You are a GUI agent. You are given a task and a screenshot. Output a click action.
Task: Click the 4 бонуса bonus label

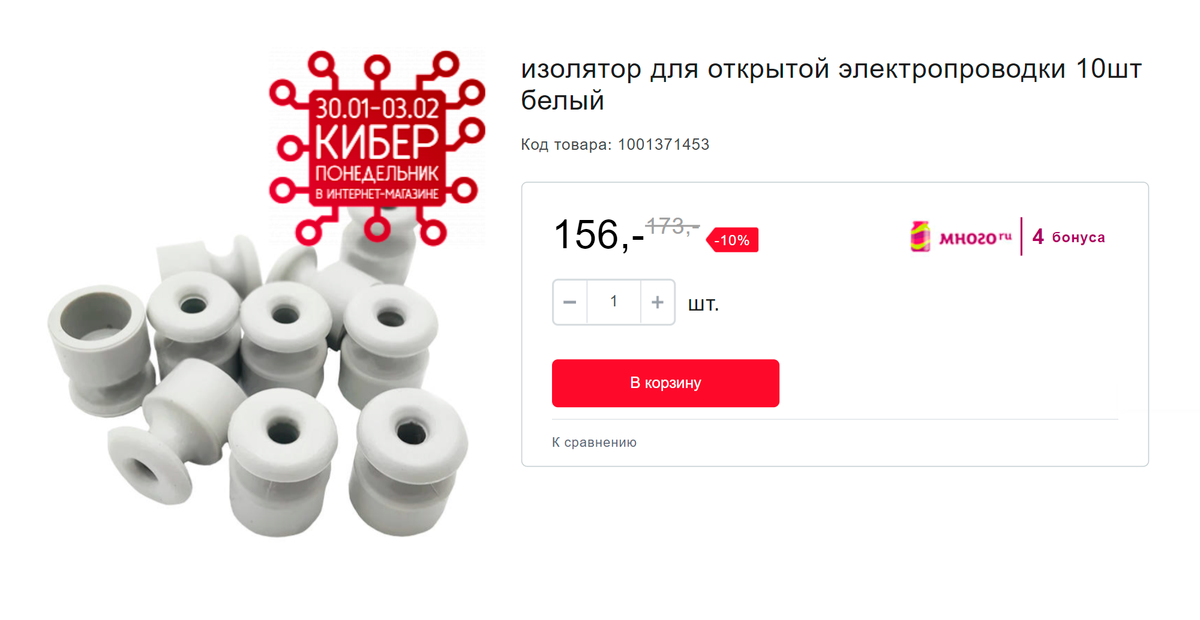tap(1068, 237)
